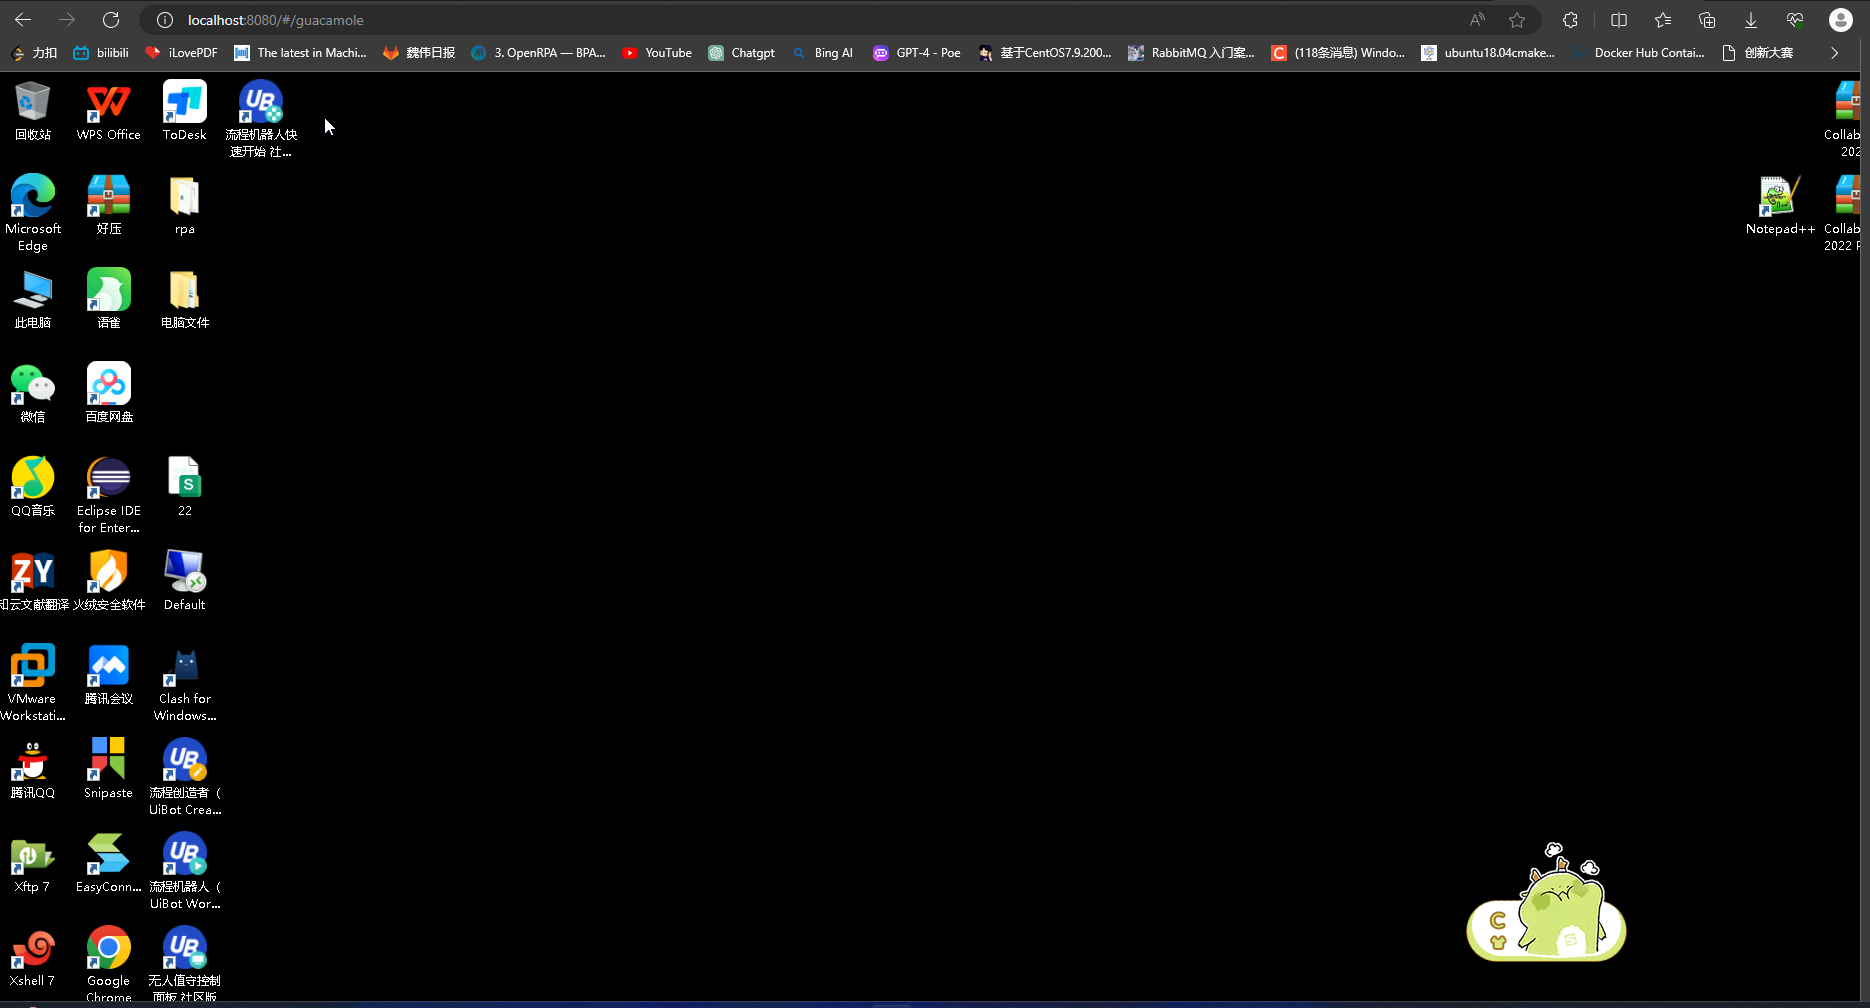Launch EasyConnect

[x=107, y=854]
